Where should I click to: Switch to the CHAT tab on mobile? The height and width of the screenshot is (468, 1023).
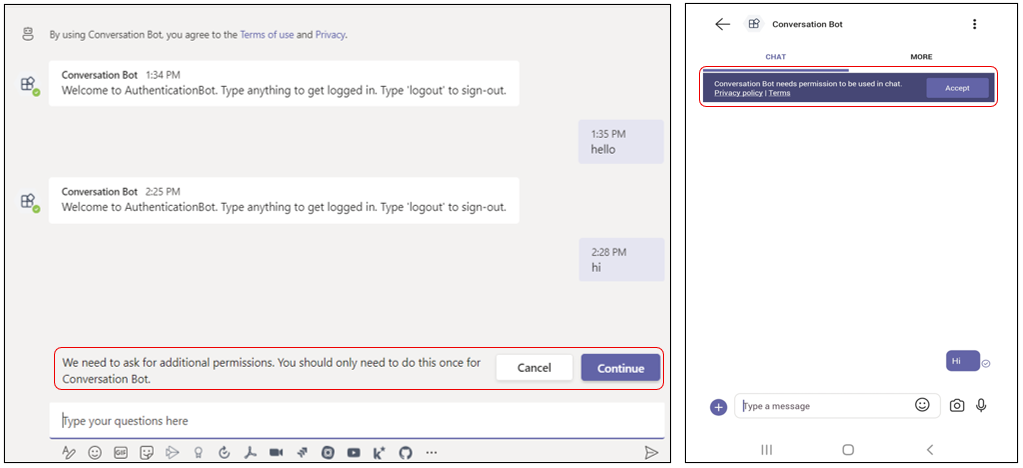(775, 57)
